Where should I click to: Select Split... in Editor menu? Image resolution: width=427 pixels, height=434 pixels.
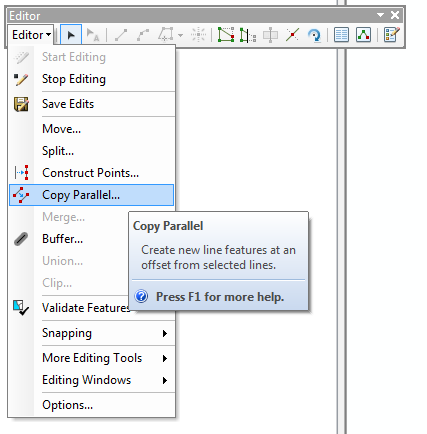(92, 151)
